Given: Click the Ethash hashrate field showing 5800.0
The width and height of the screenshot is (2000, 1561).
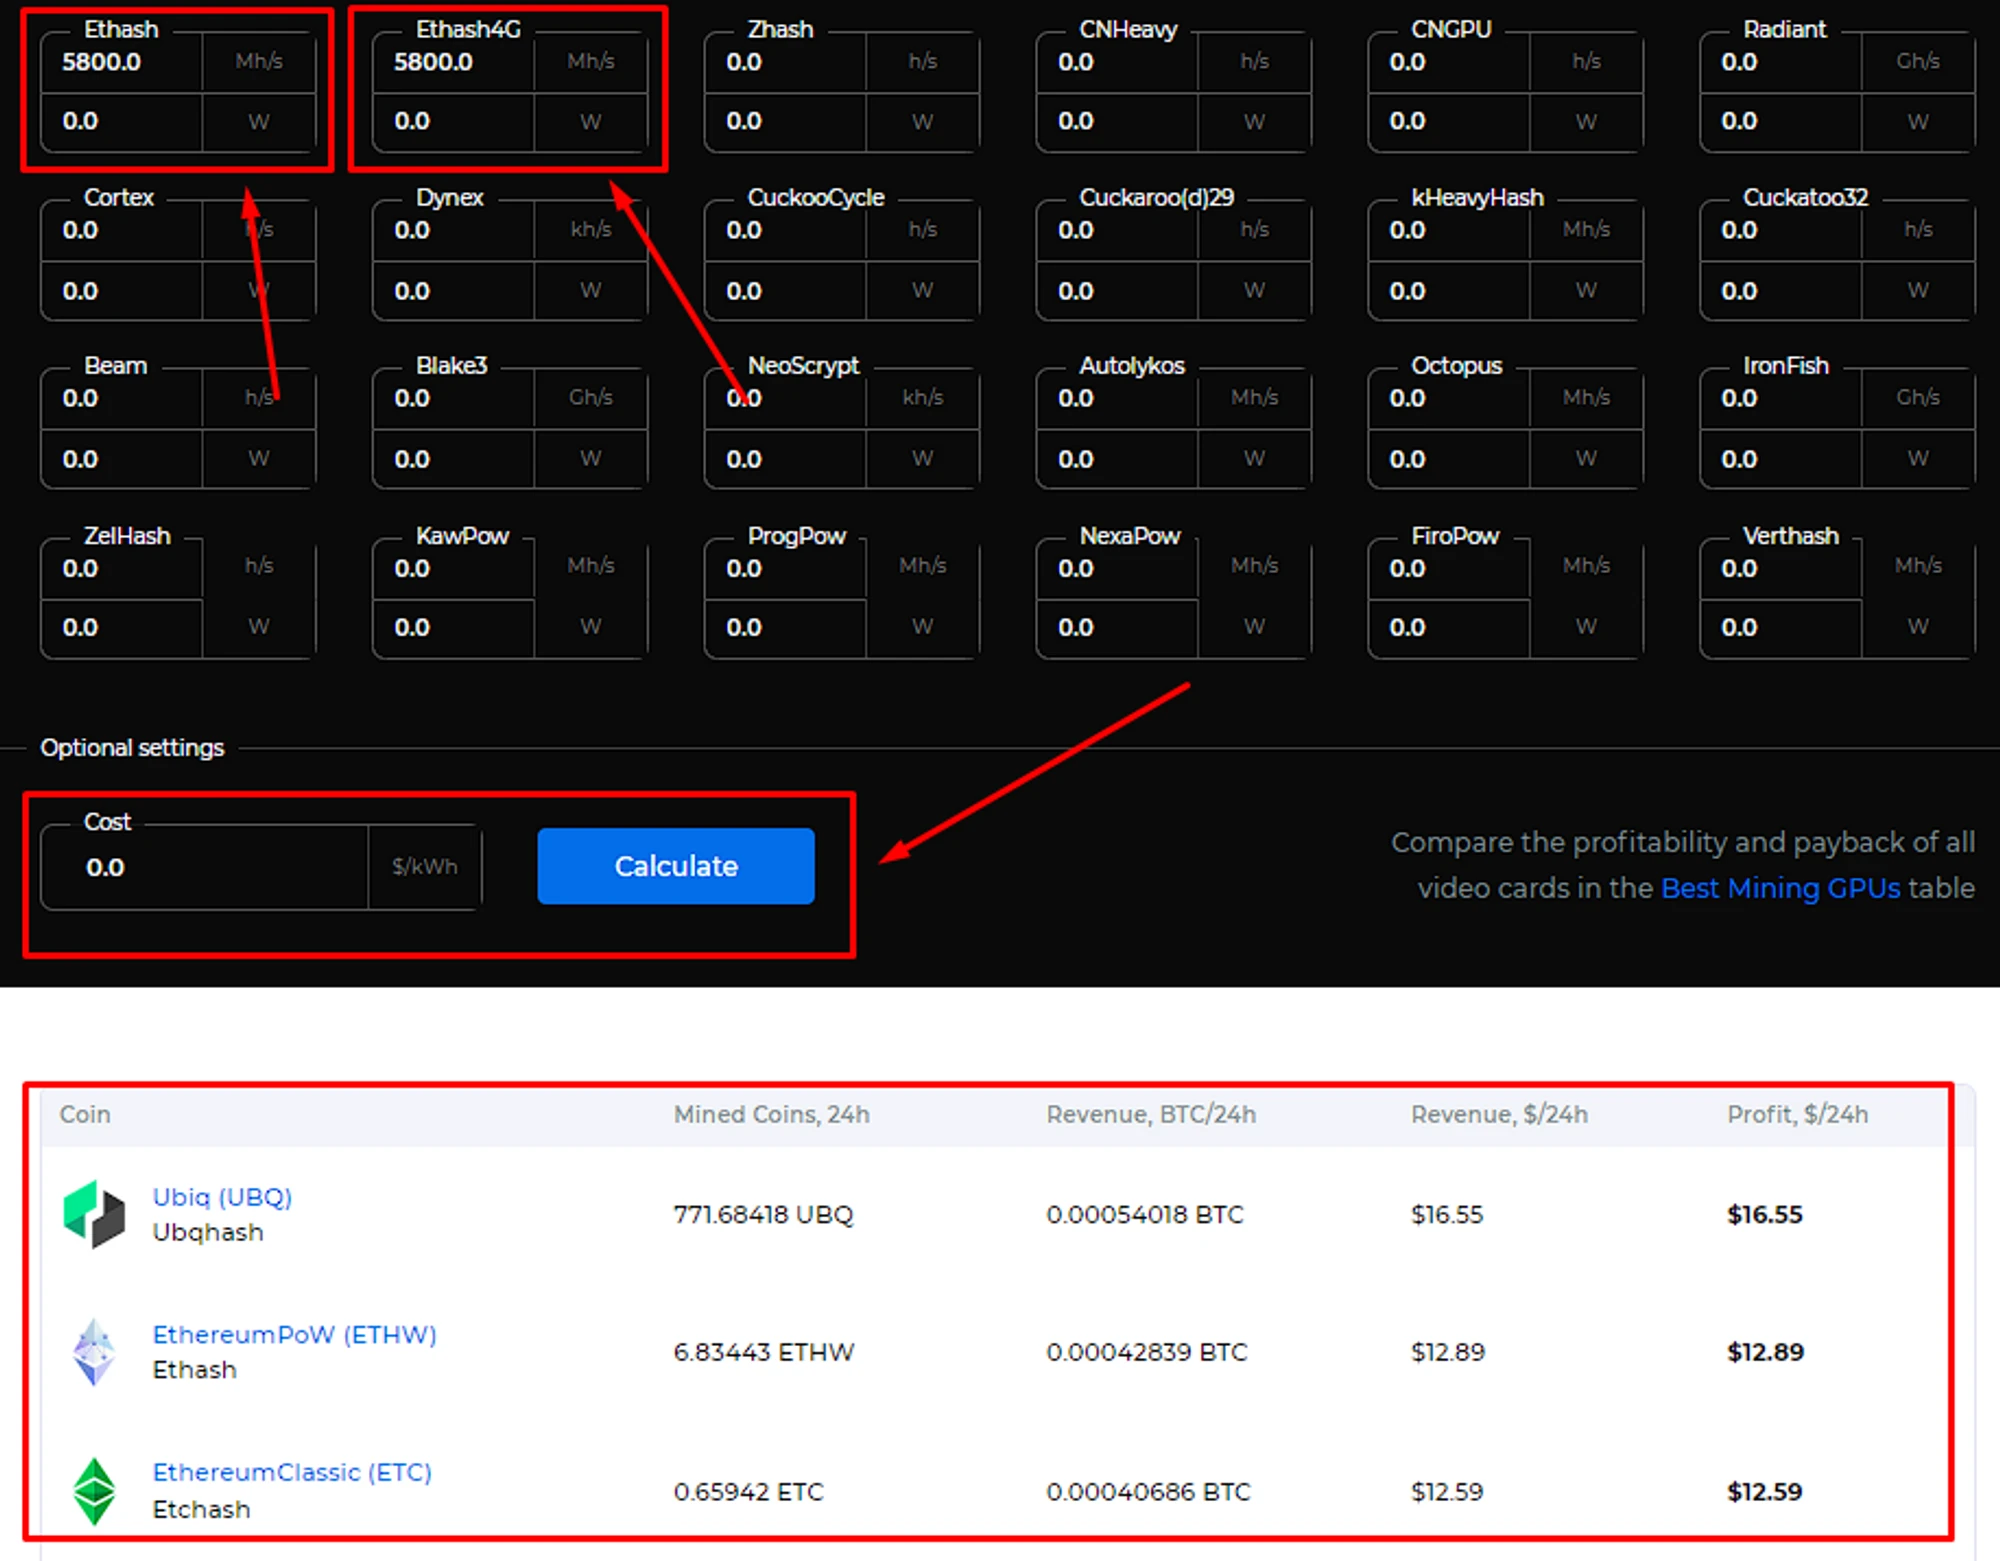Looking at the screenshot, I should pyautogui.click(x=121, y=62).
